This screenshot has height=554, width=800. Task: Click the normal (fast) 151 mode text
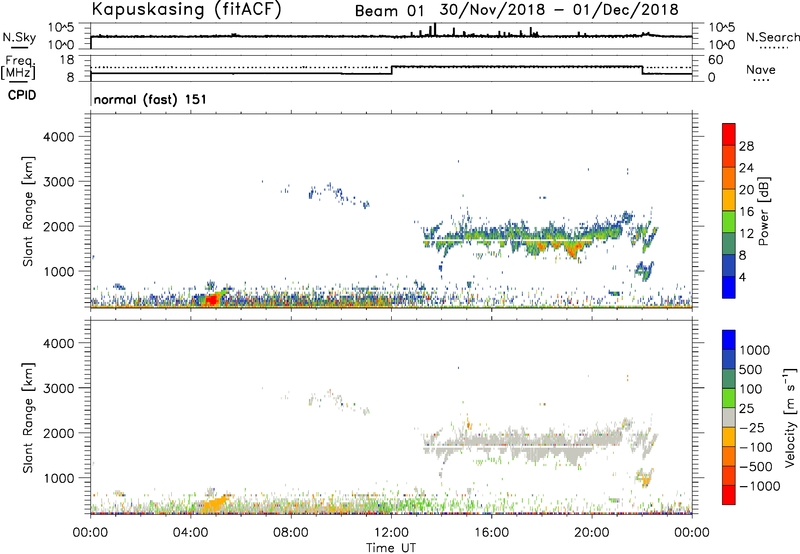[151, 99]
